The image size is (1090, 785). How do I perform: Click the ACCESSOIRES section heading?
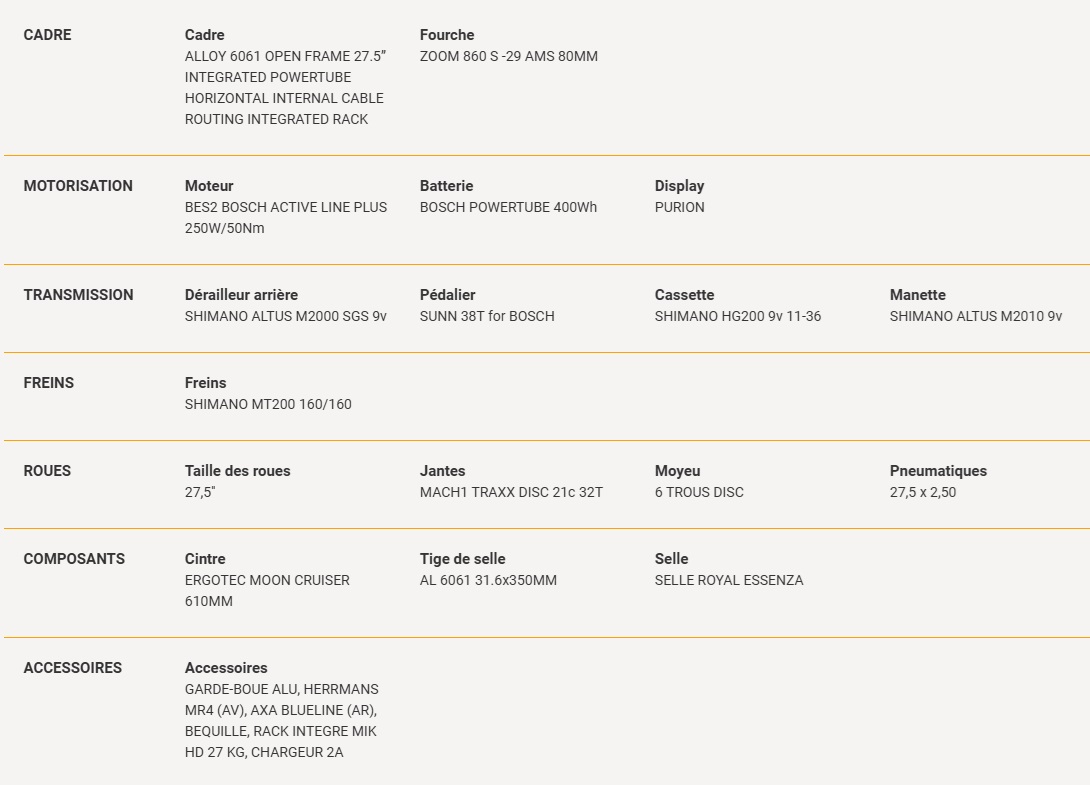point(73,668)
